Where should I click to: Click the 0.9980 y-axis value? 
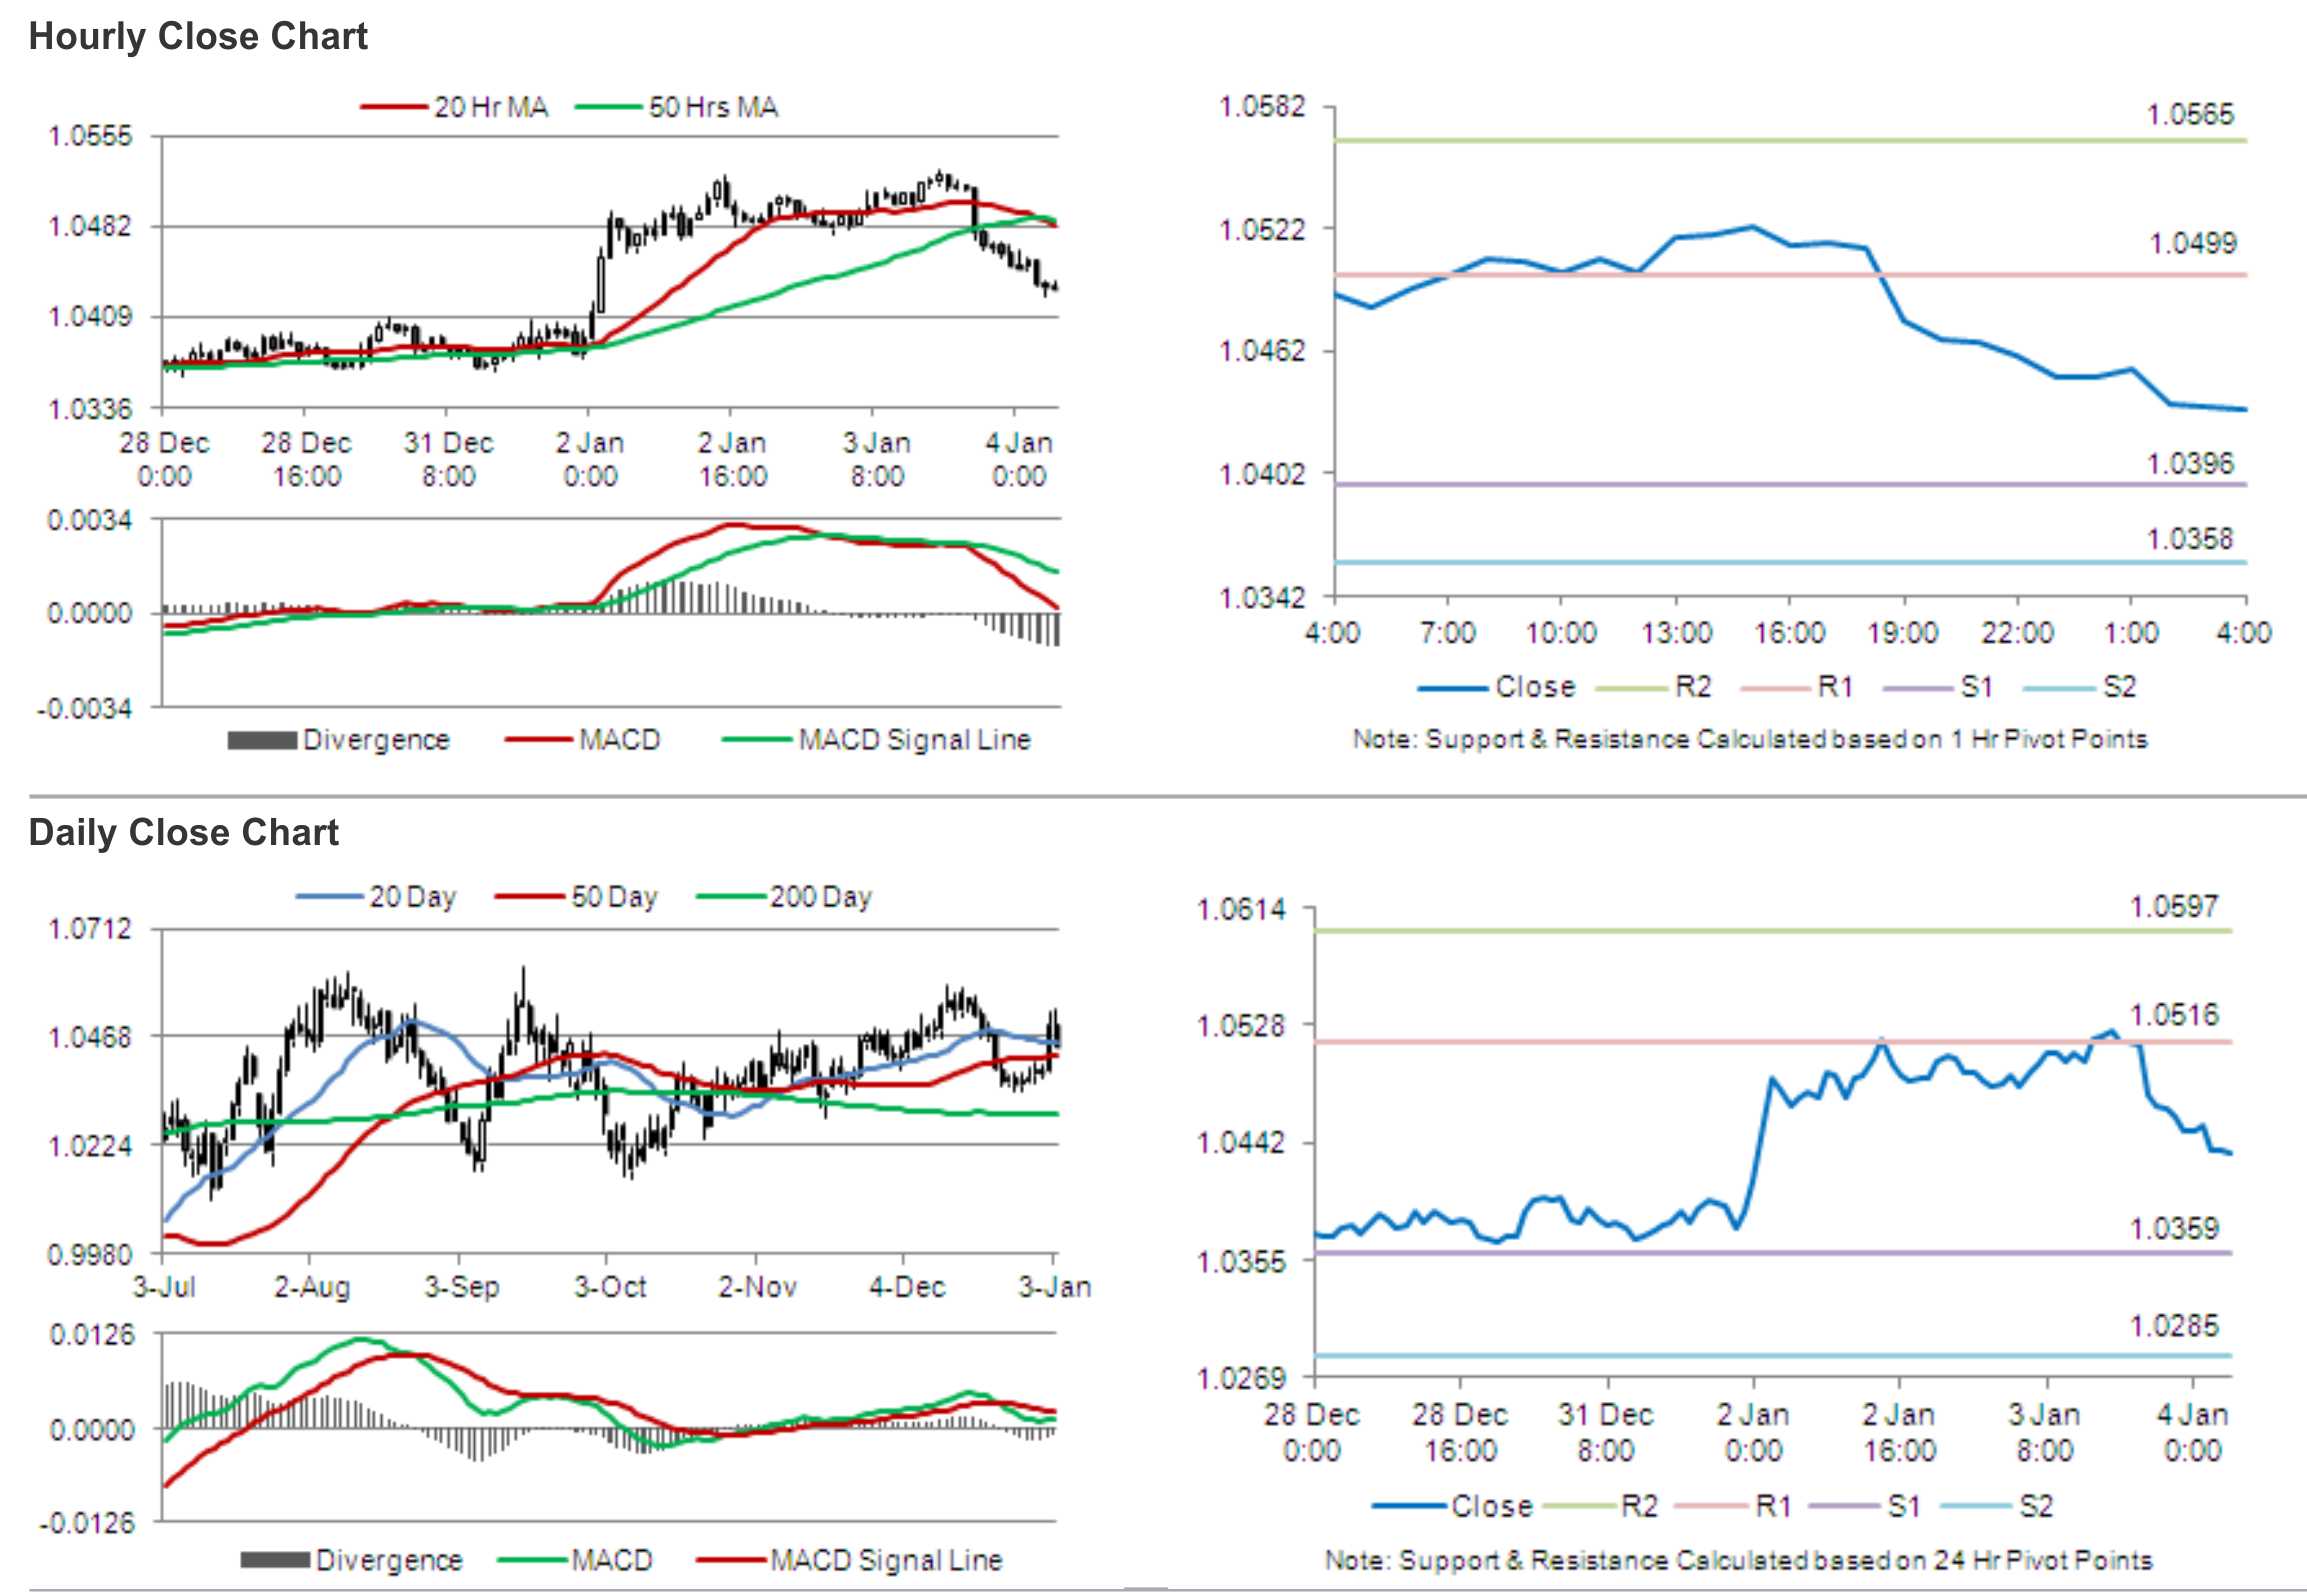pyautogui.click(x=90, y=1254)
